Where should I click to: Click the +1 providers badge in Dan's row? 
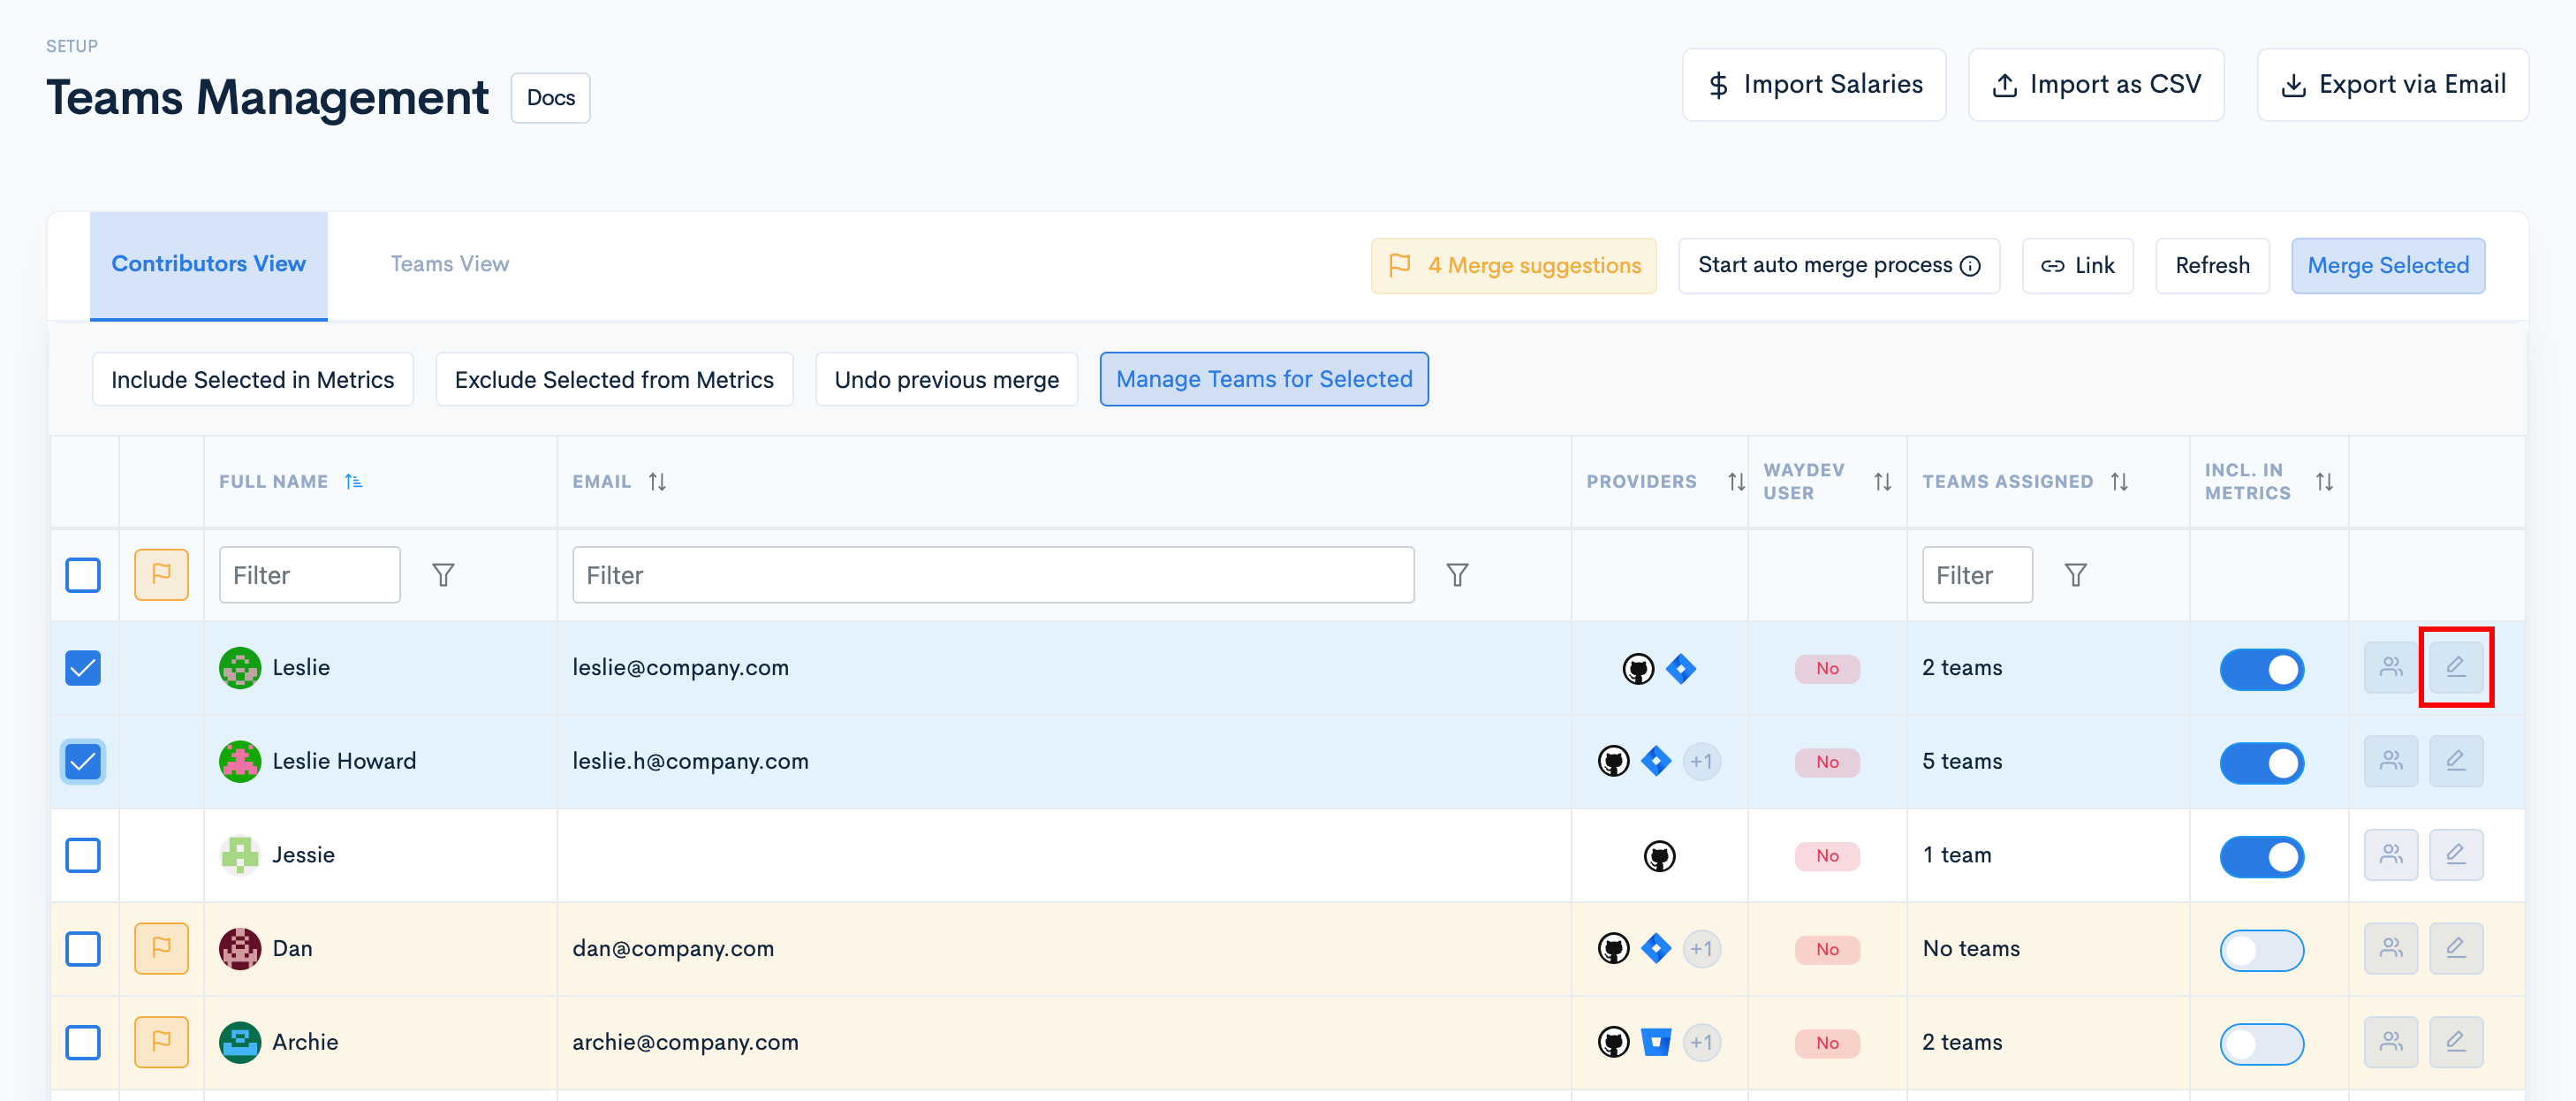click(x=1701, y=949)
